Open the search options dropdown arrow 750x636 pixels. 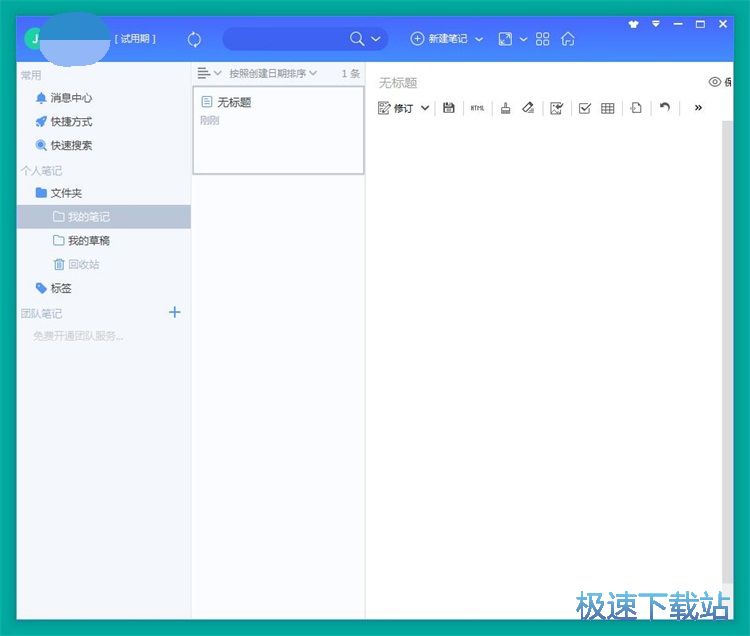click(376, 39)
